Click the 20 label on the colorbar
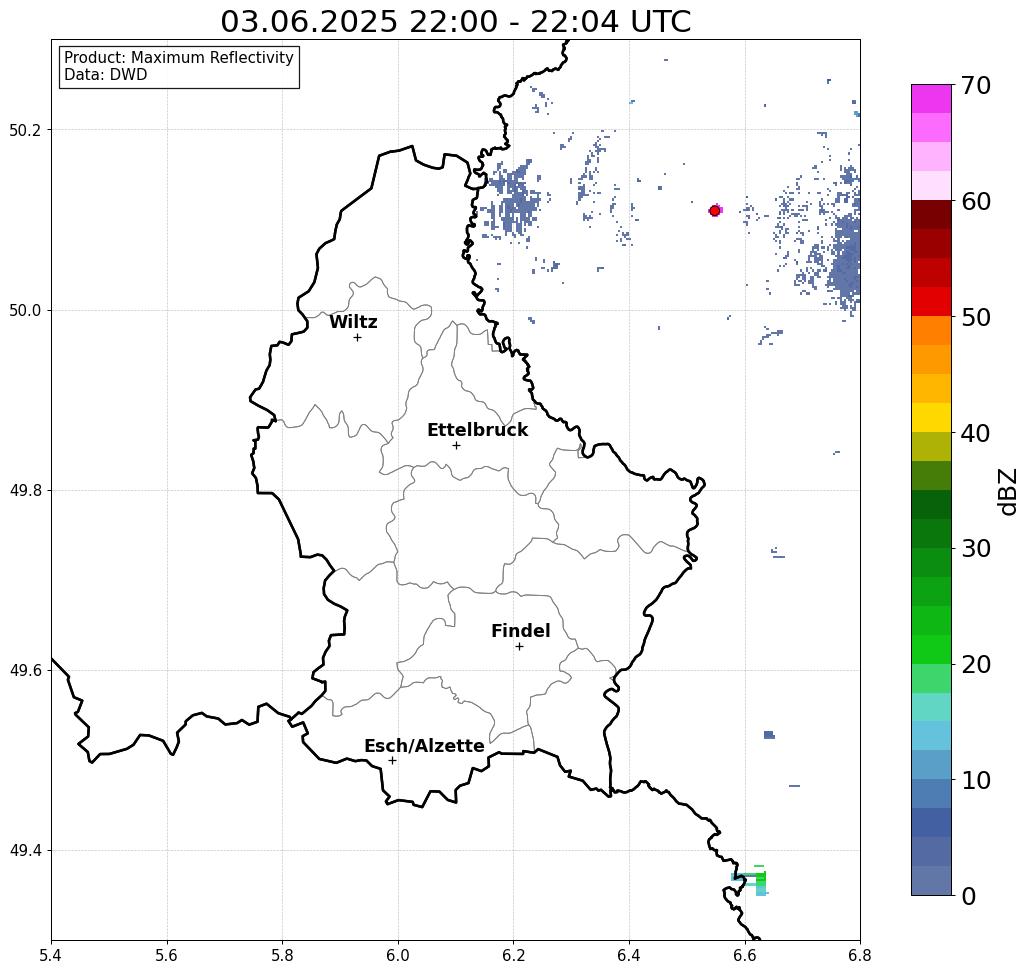The height and width of the screenshot is (973, 1029). point(975,665)
